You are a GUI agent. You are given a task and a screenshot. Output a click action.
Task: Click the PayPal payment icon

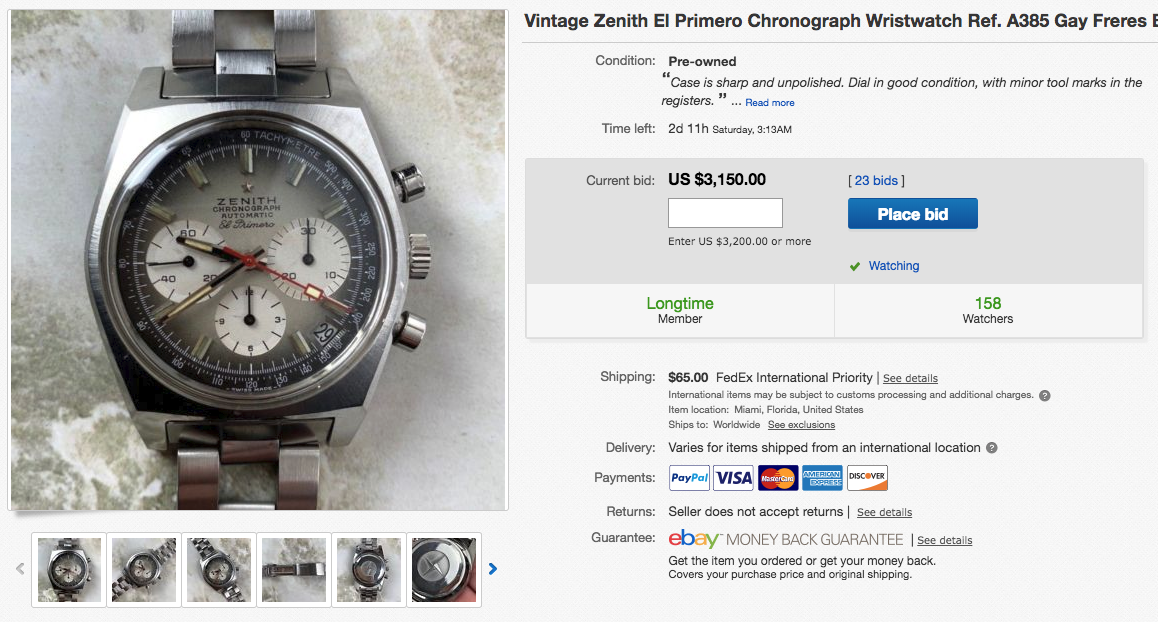click(689, 478)
